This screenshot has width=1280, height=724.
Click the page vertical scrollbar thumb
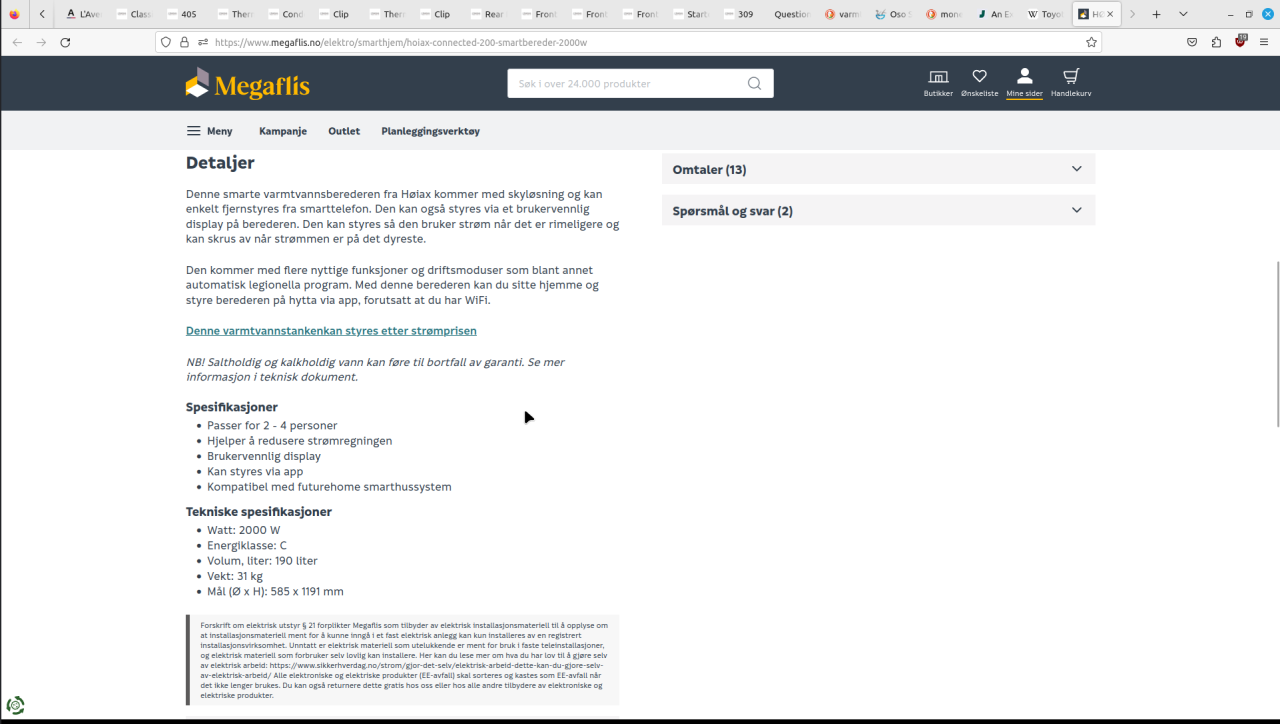pyautogui.click(x=1276, y=344)
